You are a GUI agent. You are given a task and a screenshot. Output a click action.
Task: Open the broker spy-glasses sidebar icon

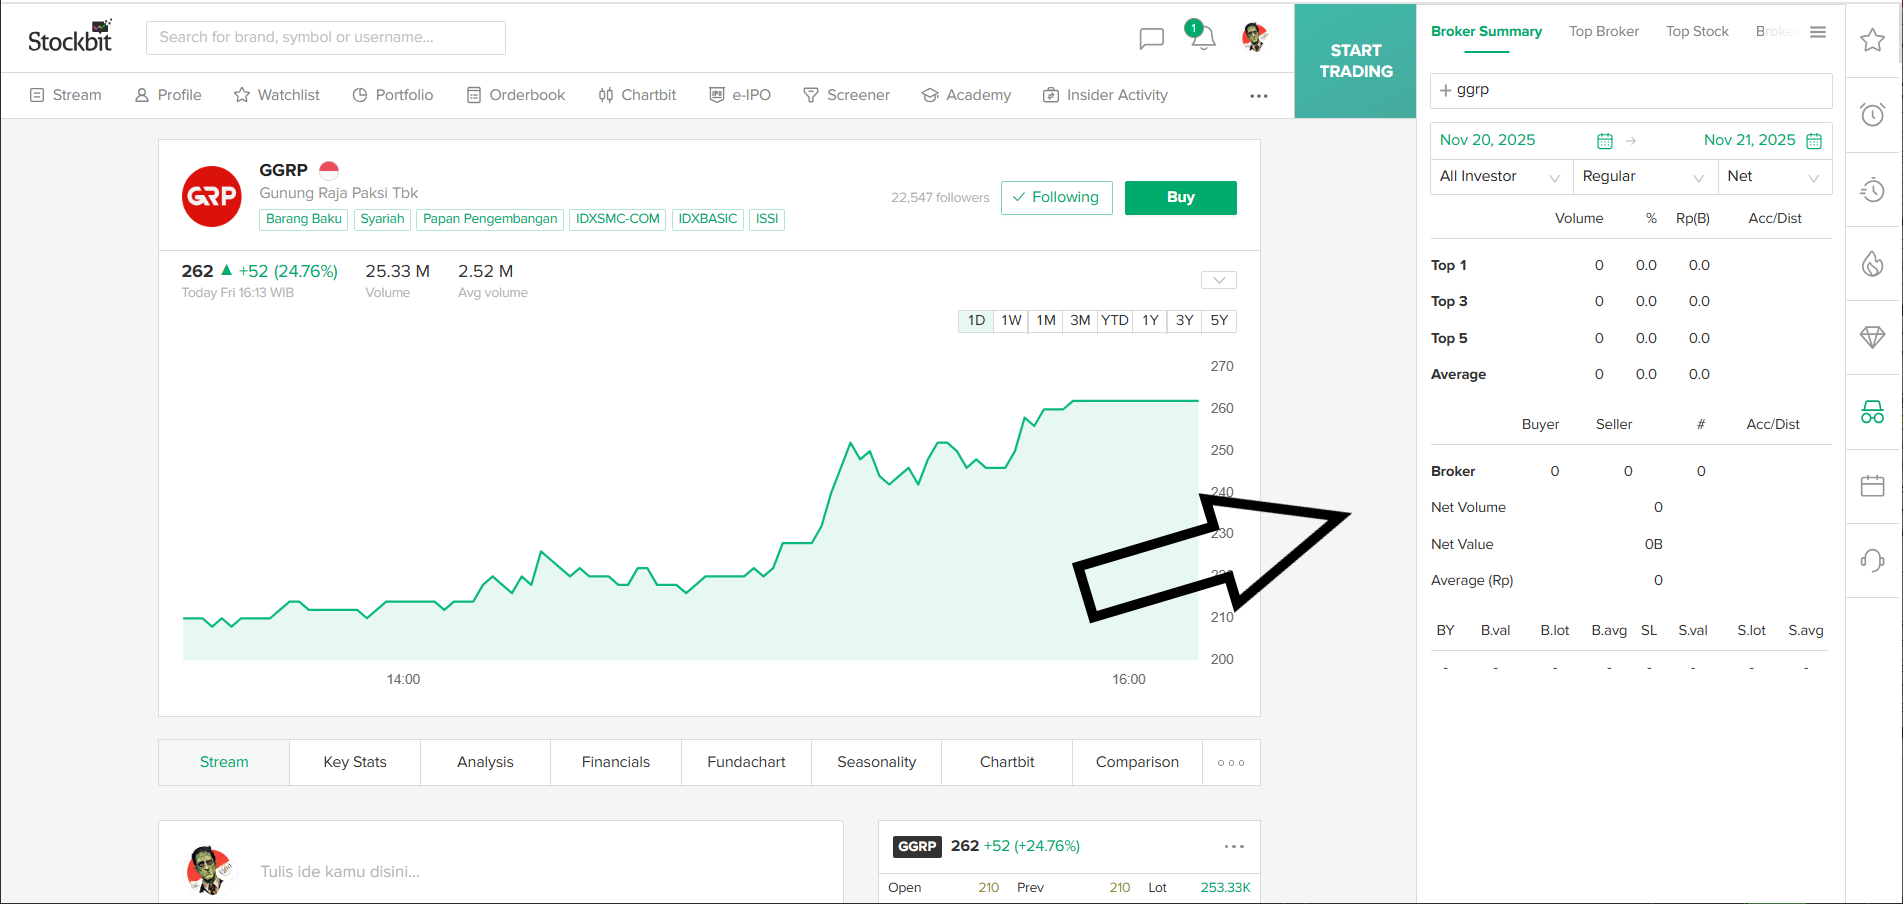pyautogui.click(x=1873, y=412)
